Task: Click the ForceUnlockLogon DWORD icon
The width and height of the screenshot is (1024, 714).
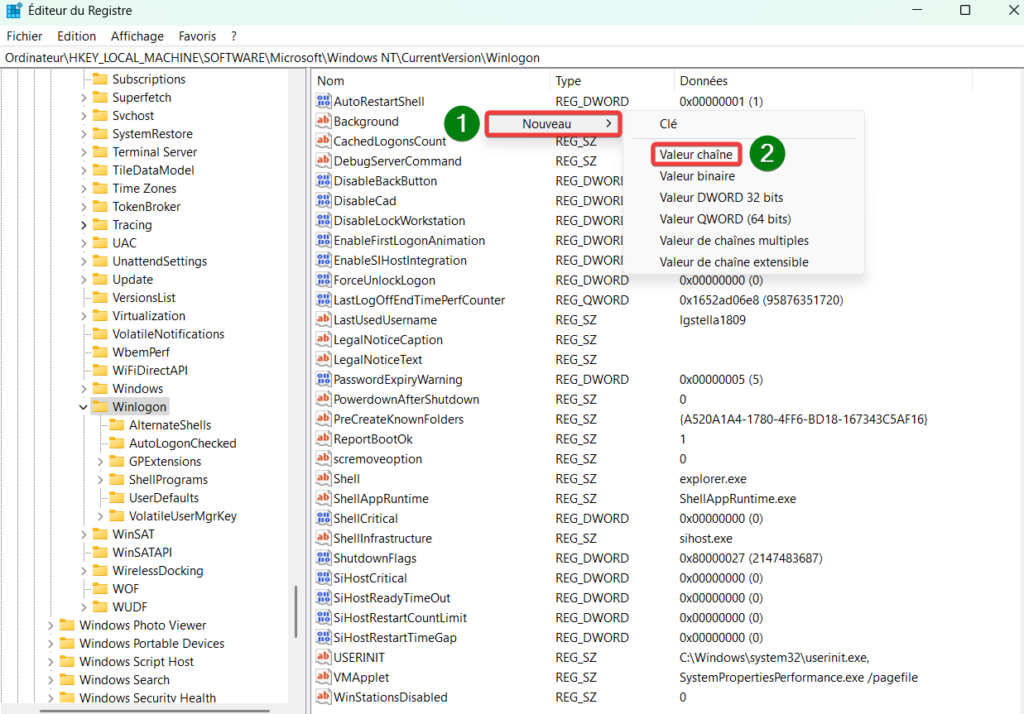Action: [x=323, y=280]
